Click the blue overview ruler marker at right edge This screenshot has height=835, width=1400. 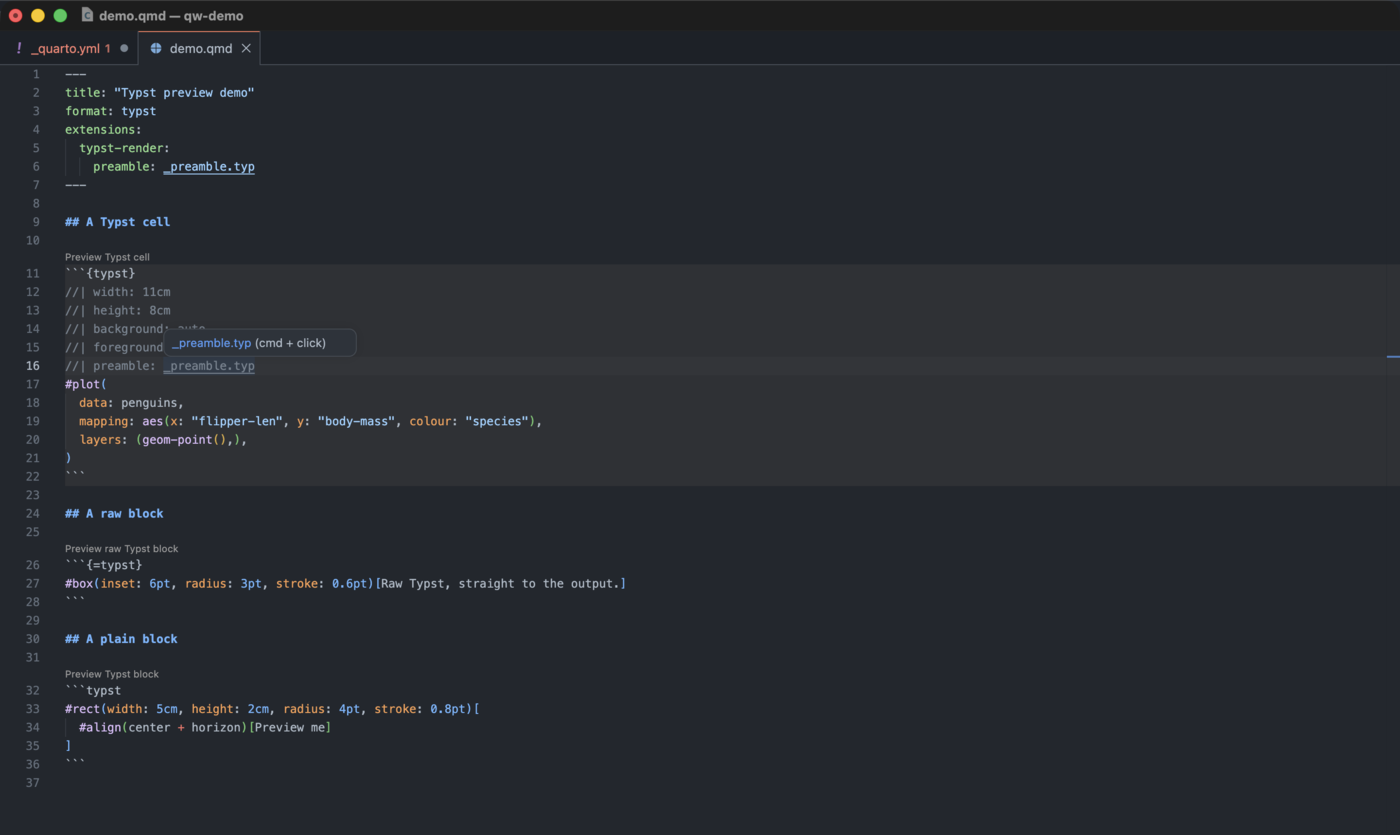coord(1393,355)
